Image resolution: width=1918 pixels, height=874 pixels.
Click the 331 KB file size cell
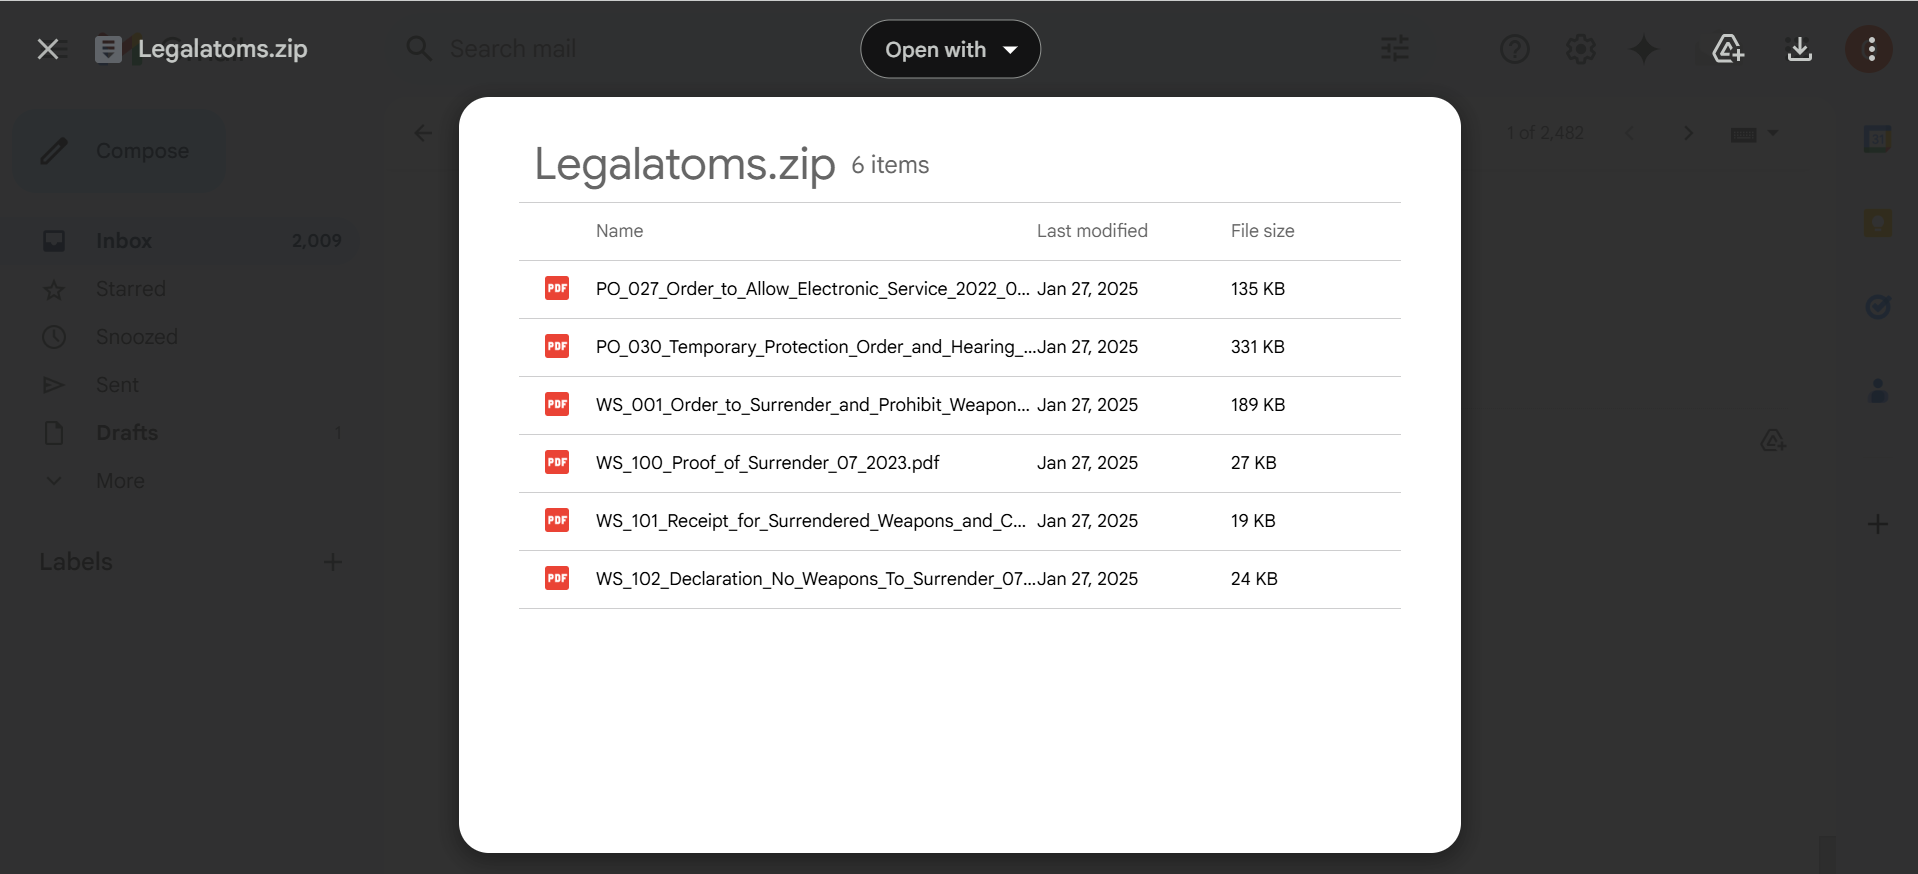click(1258, 347)
